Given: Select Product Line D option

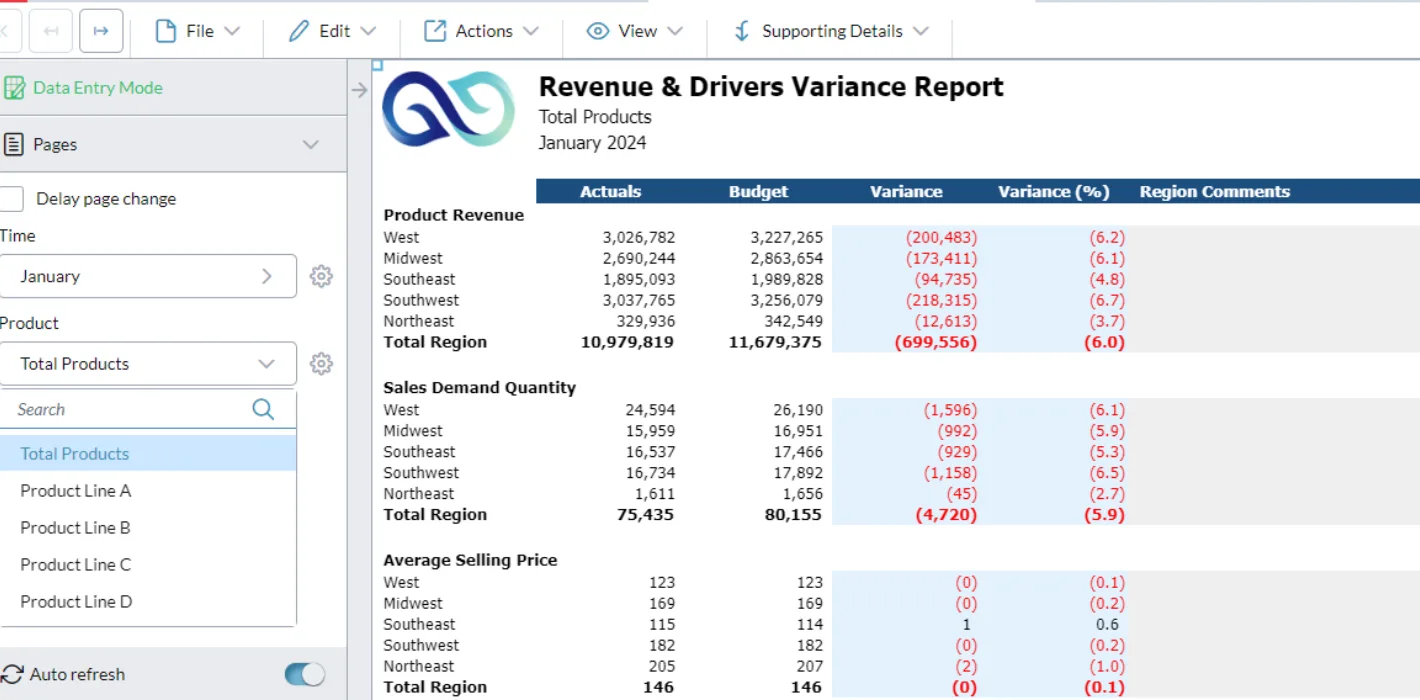Looking at the screenshot, I should tap(148, 602).
